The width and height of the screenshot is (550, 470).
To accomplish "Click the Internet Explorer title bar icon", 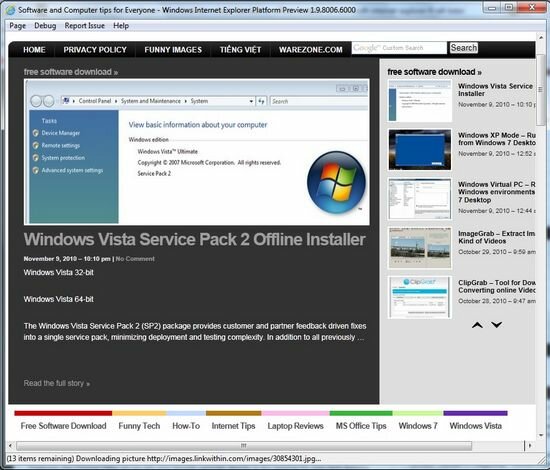I will 11,9.
